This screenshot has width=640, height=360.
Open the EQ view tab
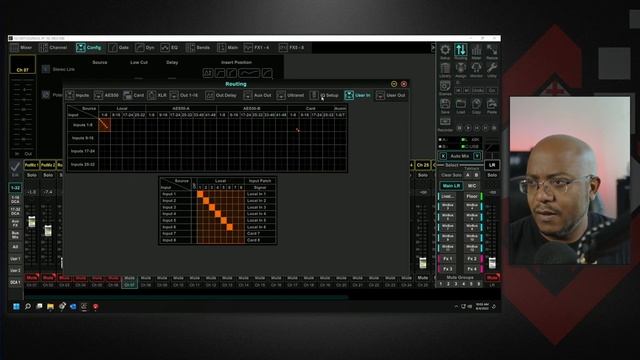coord(170,48)
